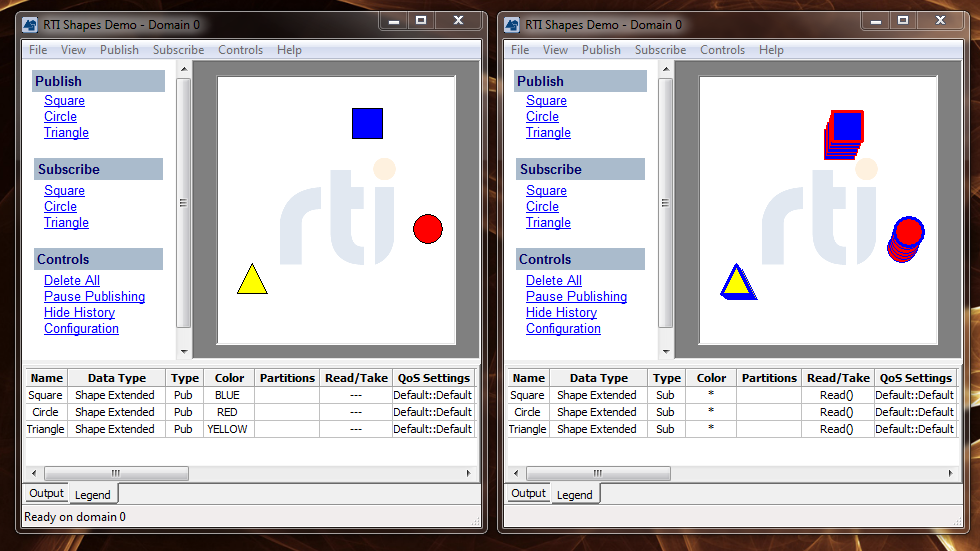Select the red circle in left window canvas

[x=428, y=229]
